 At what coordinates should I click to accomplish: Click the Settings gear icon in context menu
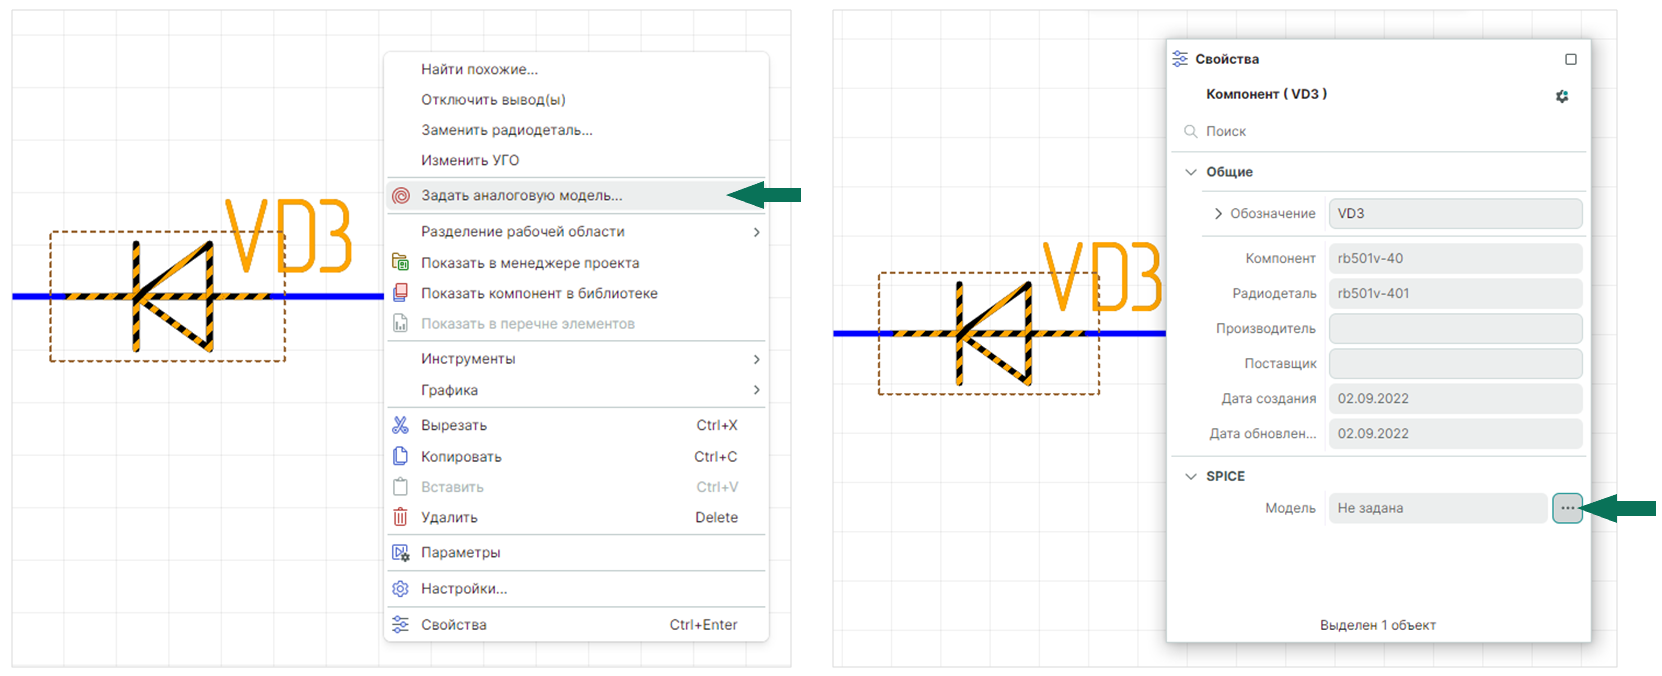tap(401, 589)
